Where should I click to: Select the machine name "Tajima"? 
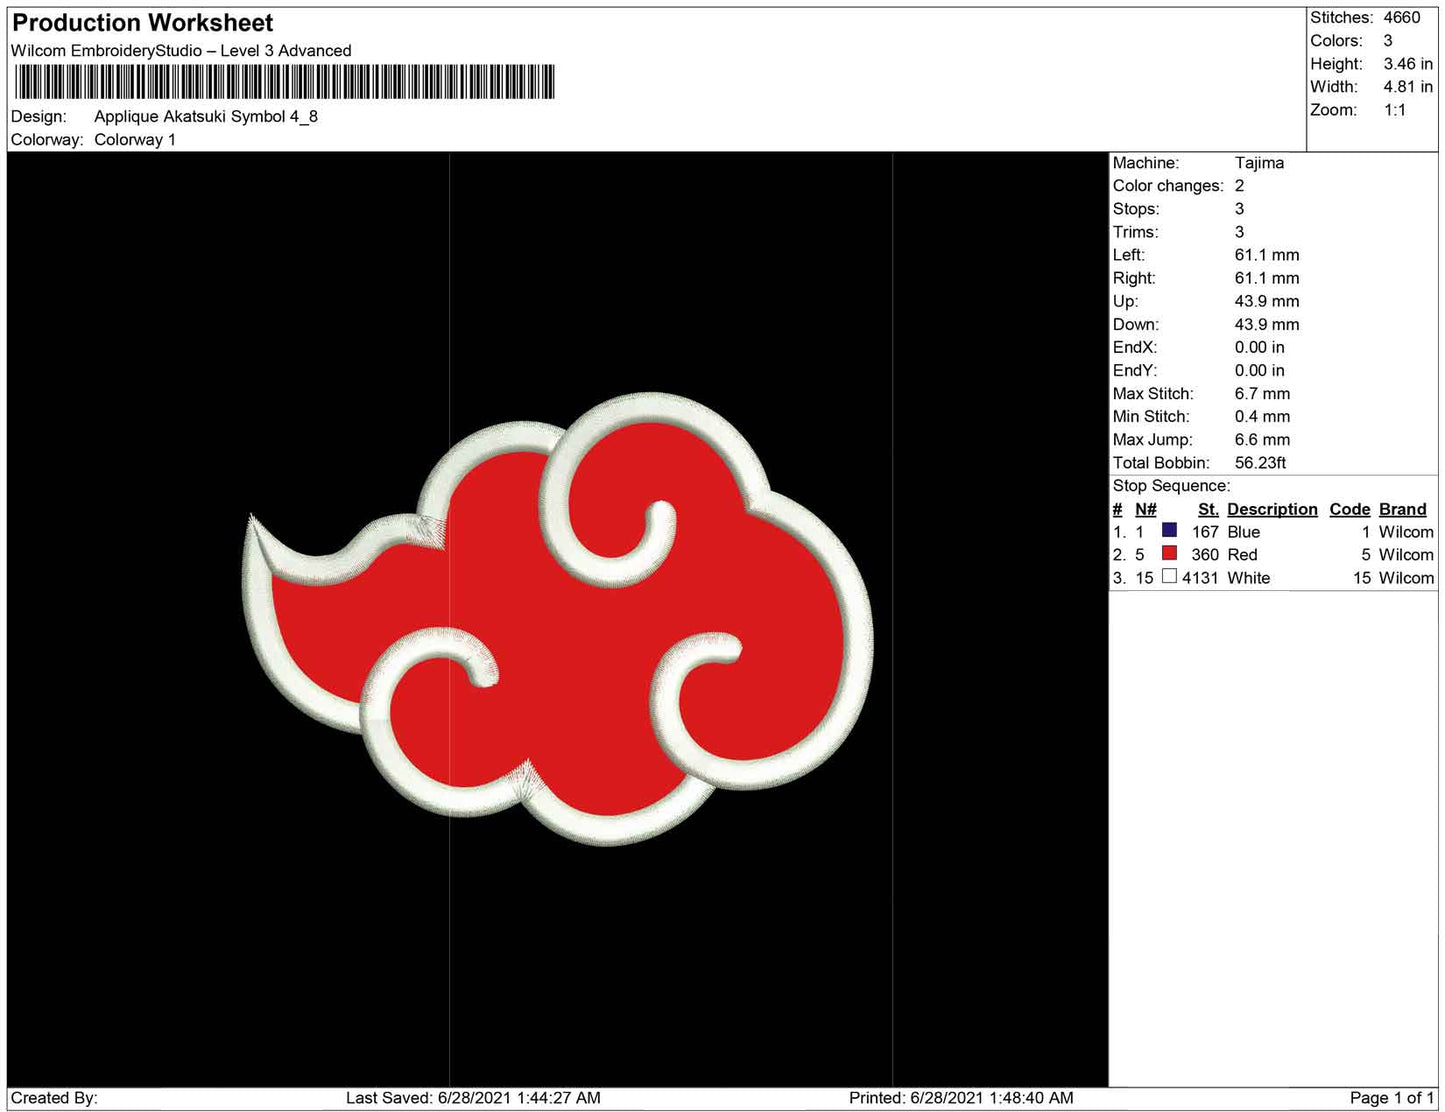pyautogui.click(x=1259, y=163)
